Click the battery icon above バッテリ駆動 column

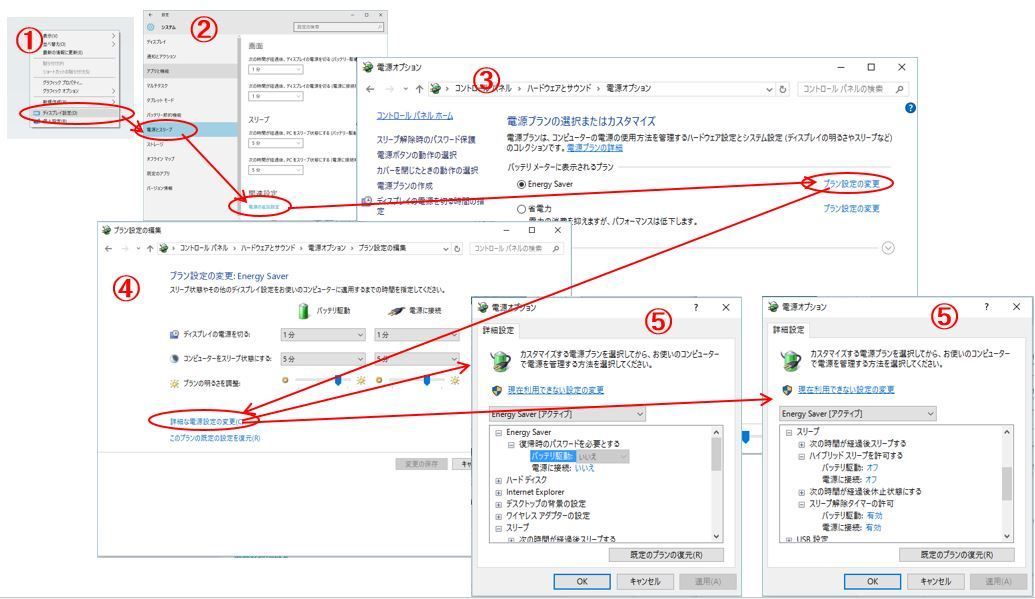point(302,308)
